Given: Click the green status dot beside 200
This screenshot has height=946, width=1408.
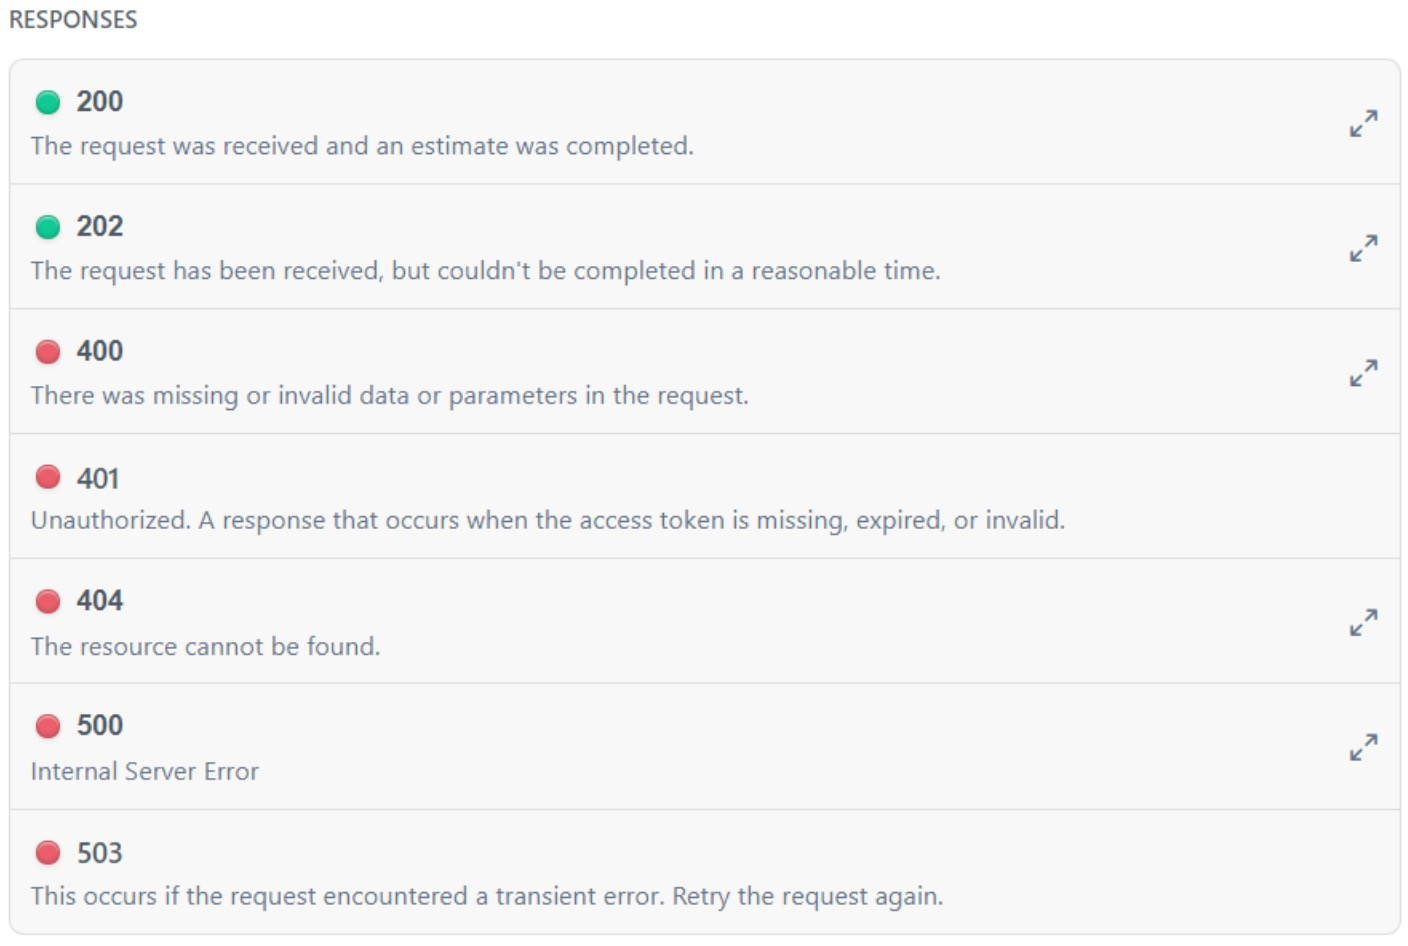Looking at the screenshot, I should point(48,102).
